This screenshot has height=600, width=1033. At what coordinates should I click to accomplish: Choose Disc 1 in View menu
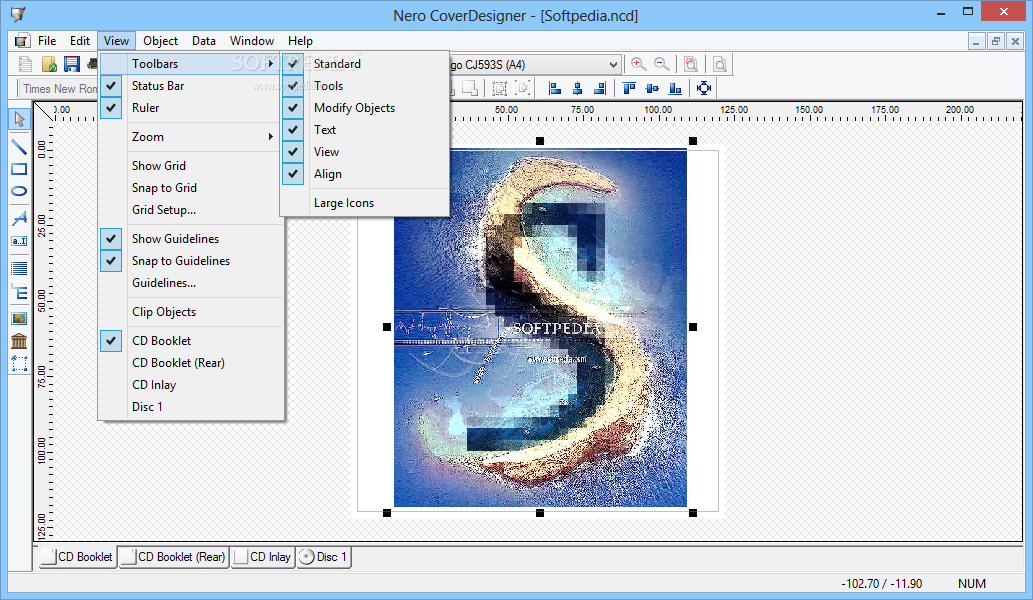click(x=191, y=407)
